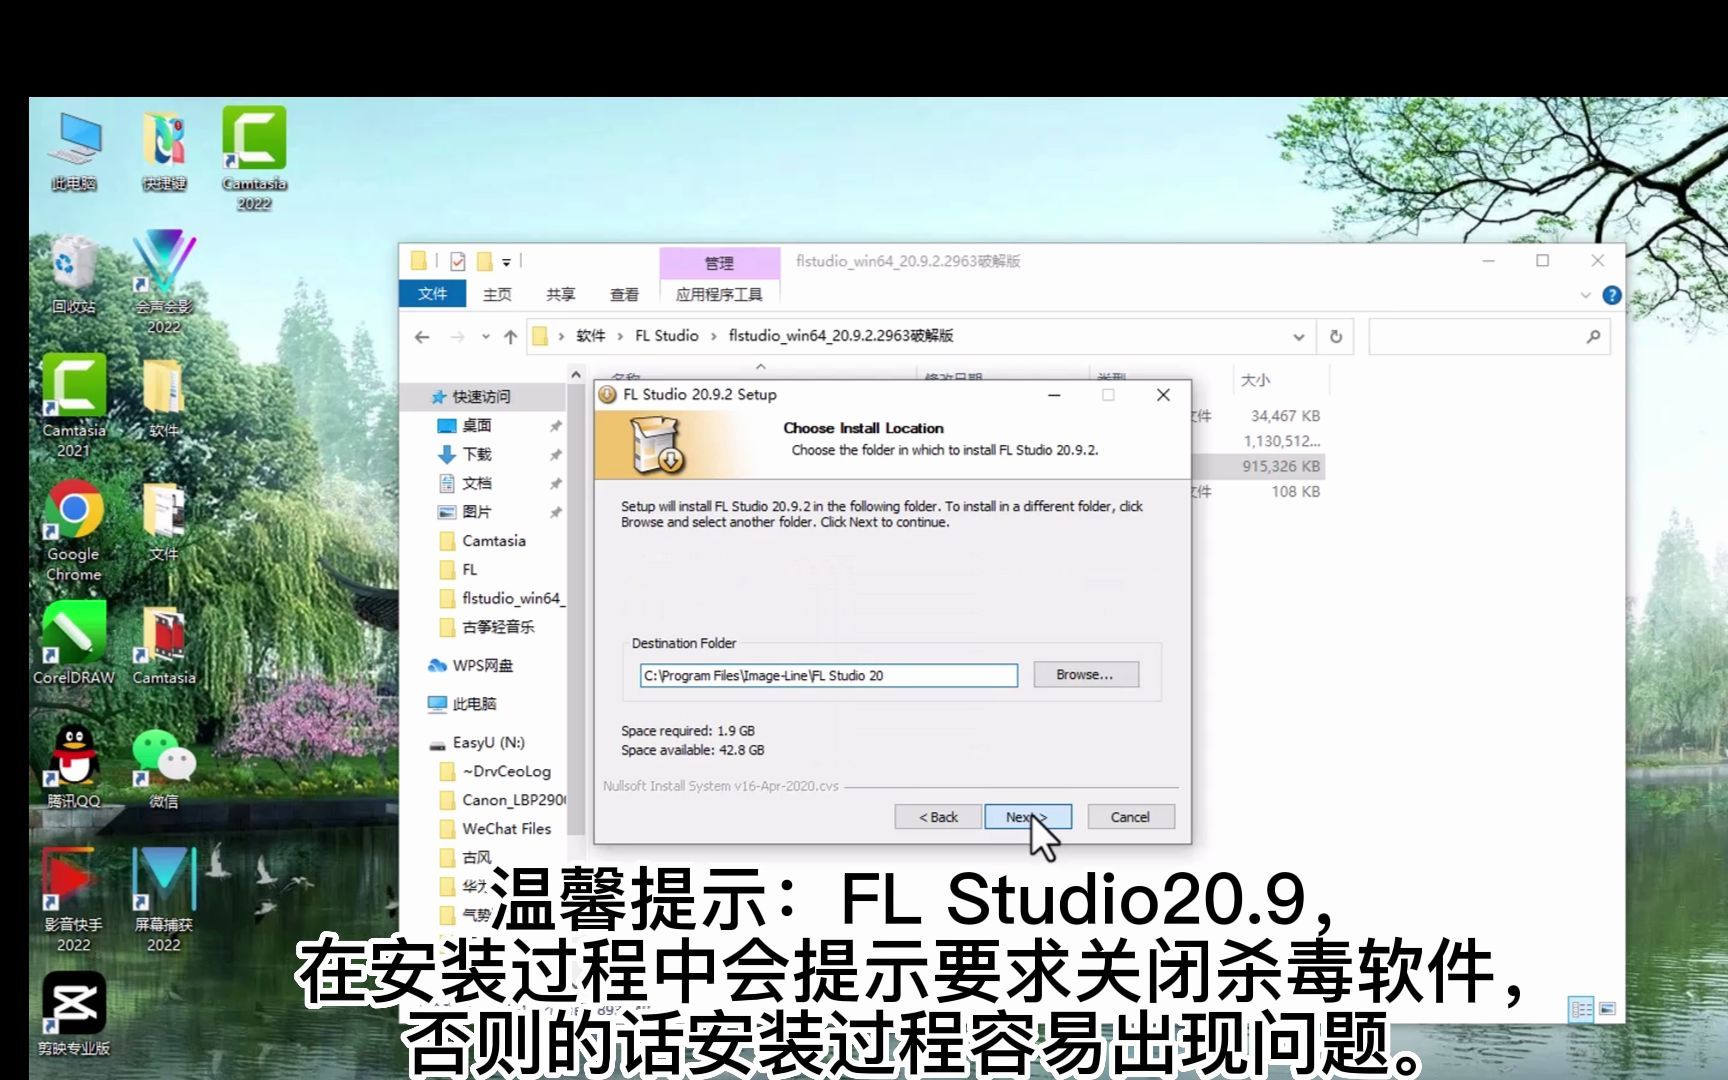Open the 共享 ribbon tab
The height and width of the screenshot is (1080, 1728).
[x=560, y=294]
